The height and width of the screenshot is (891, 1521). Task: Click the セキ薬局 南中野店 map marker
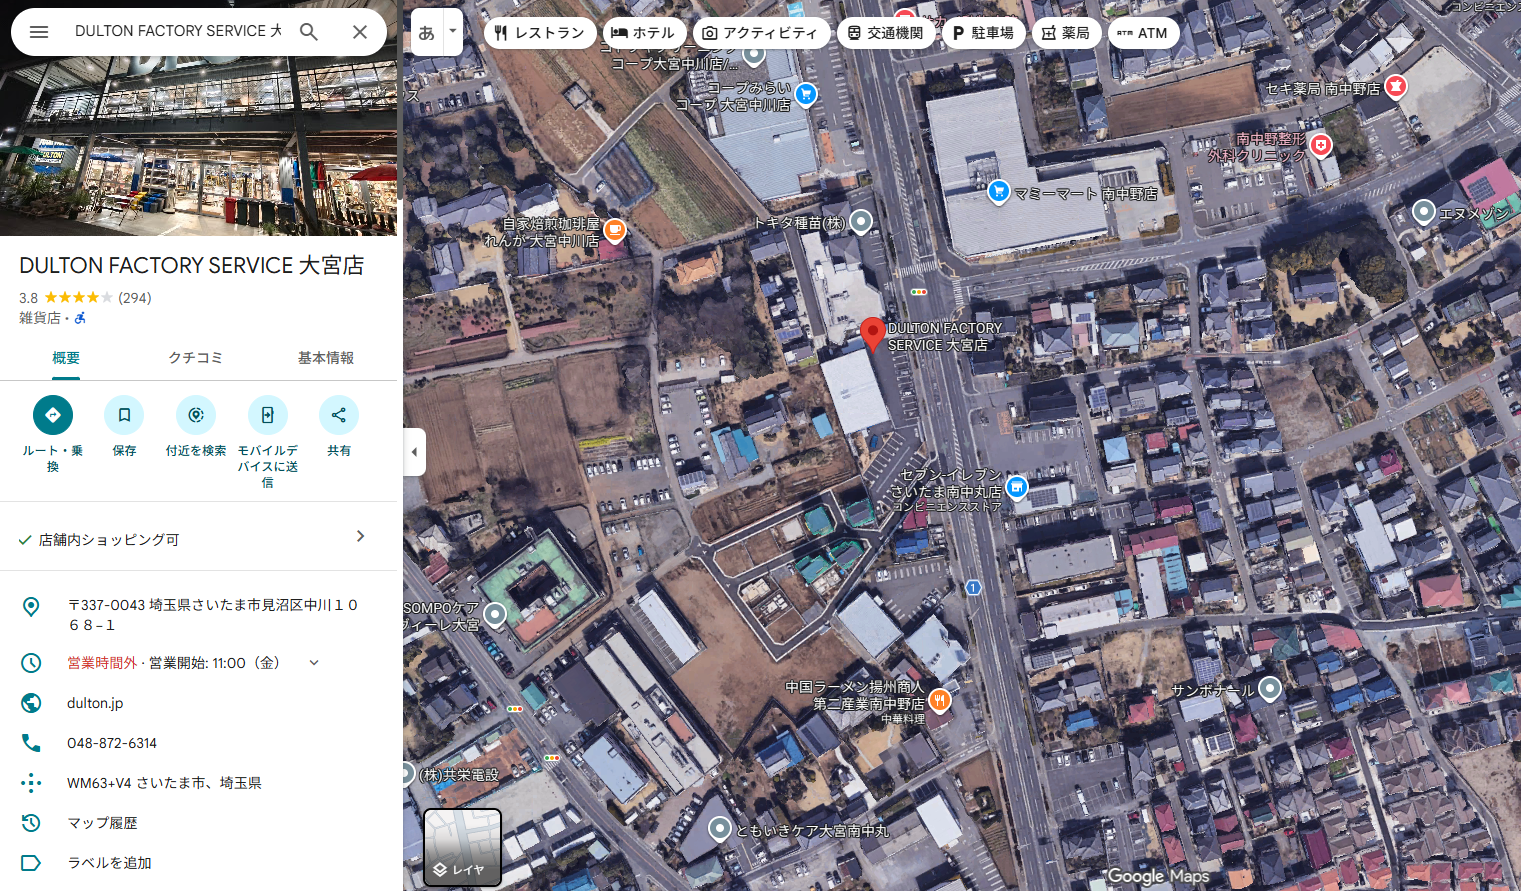click(x=1396, y=87)
